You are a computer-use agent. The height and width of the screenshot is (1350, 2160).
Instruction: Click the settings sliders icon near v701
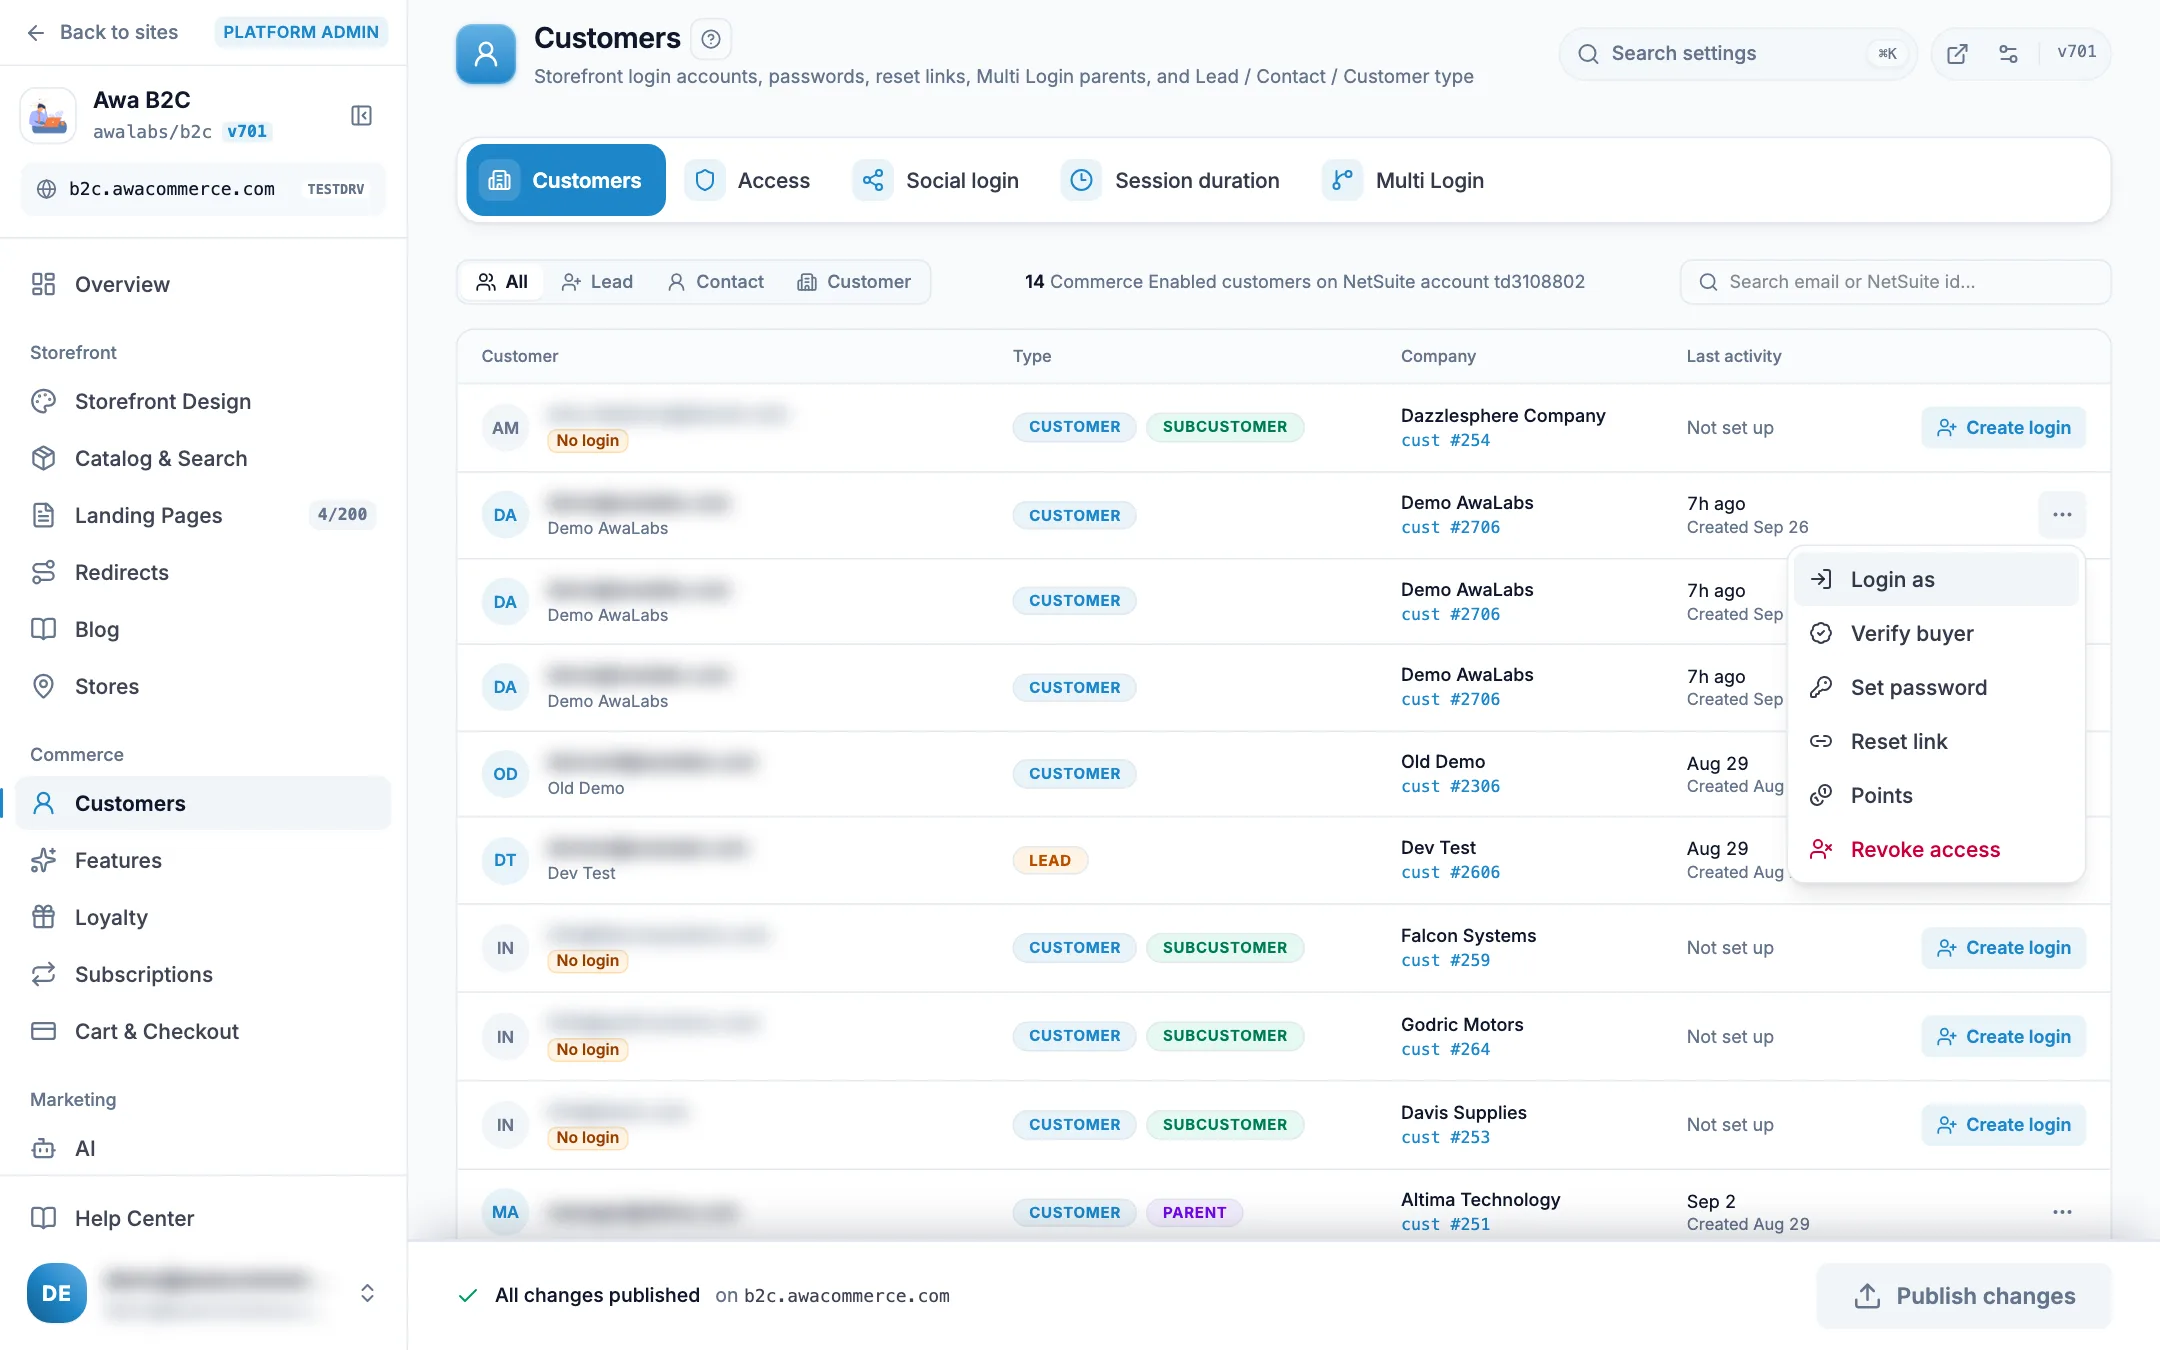[x=2008, y=54]
